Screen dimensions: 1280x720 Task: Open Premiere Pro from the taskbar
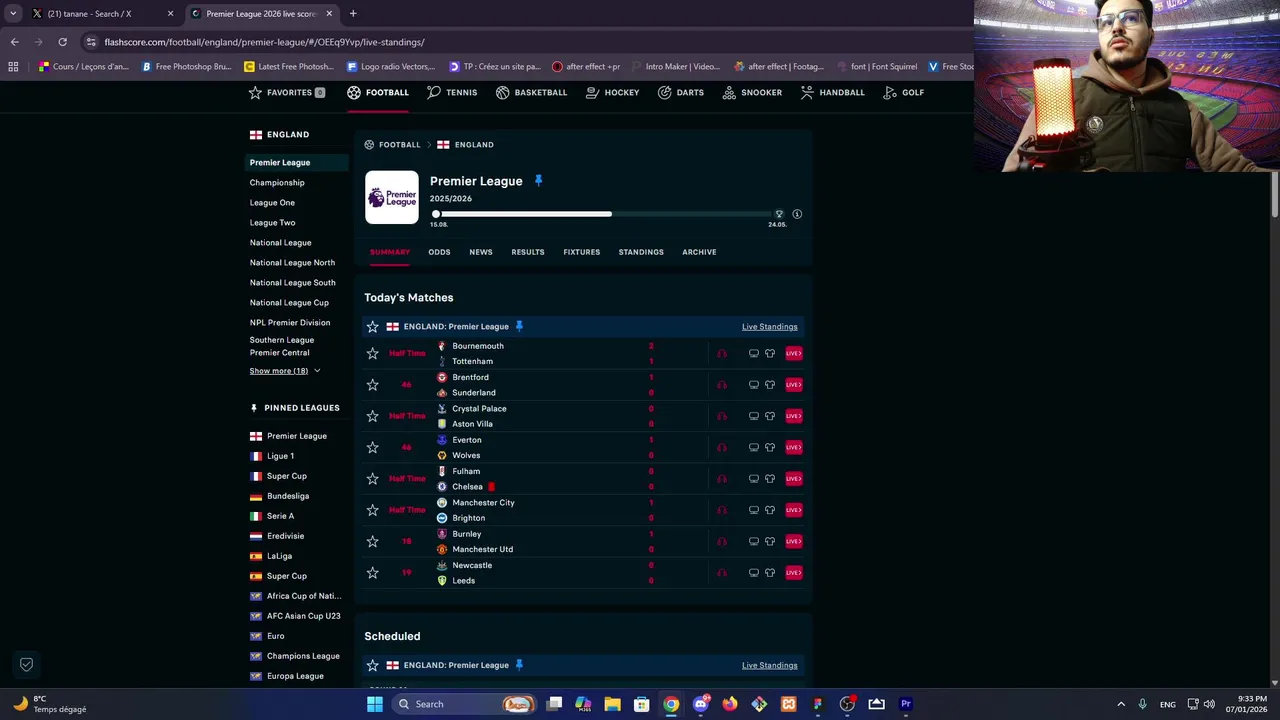point(906,704)
